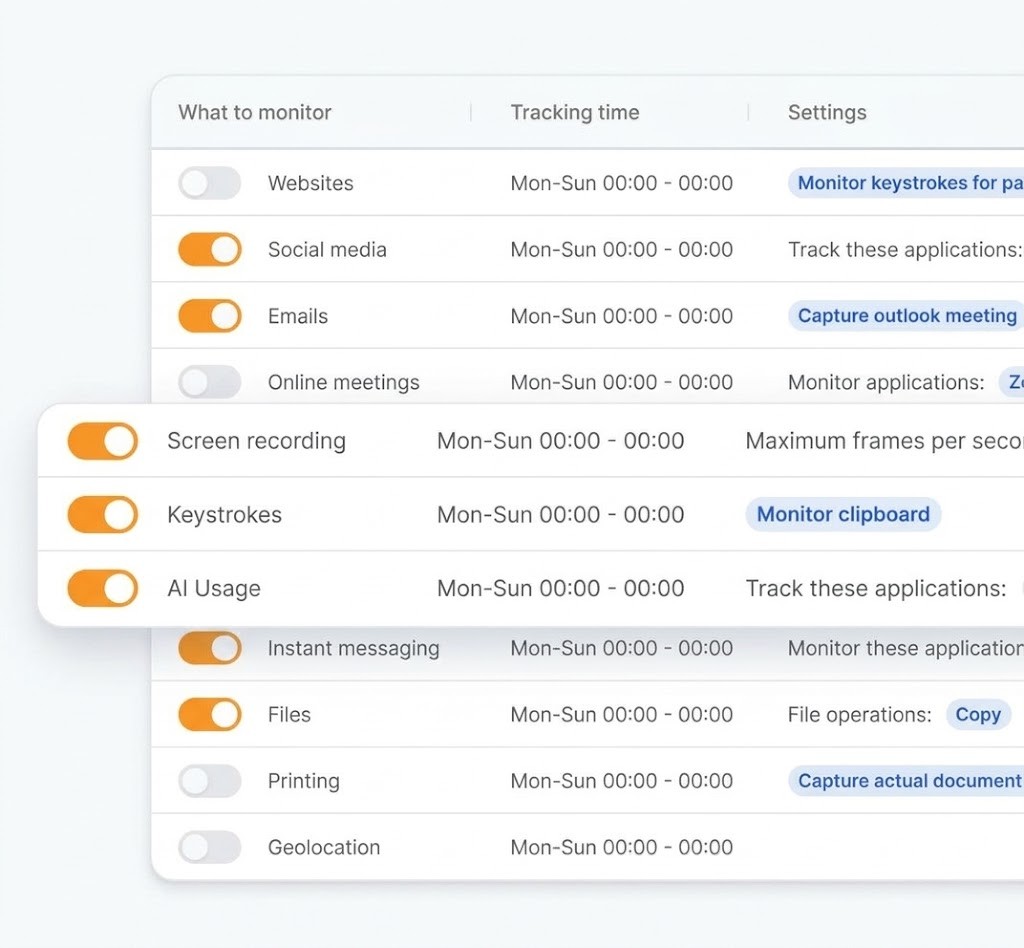Click the 'Files' row label
The image size is (1024, 948).
coord(289,714)
